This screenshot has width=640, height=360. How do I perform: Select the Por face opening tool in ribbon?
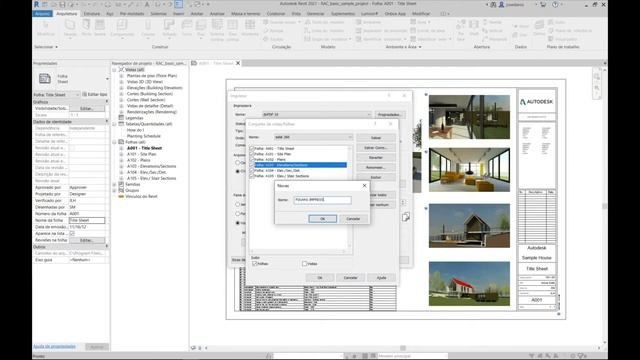[x=461, y=29]
